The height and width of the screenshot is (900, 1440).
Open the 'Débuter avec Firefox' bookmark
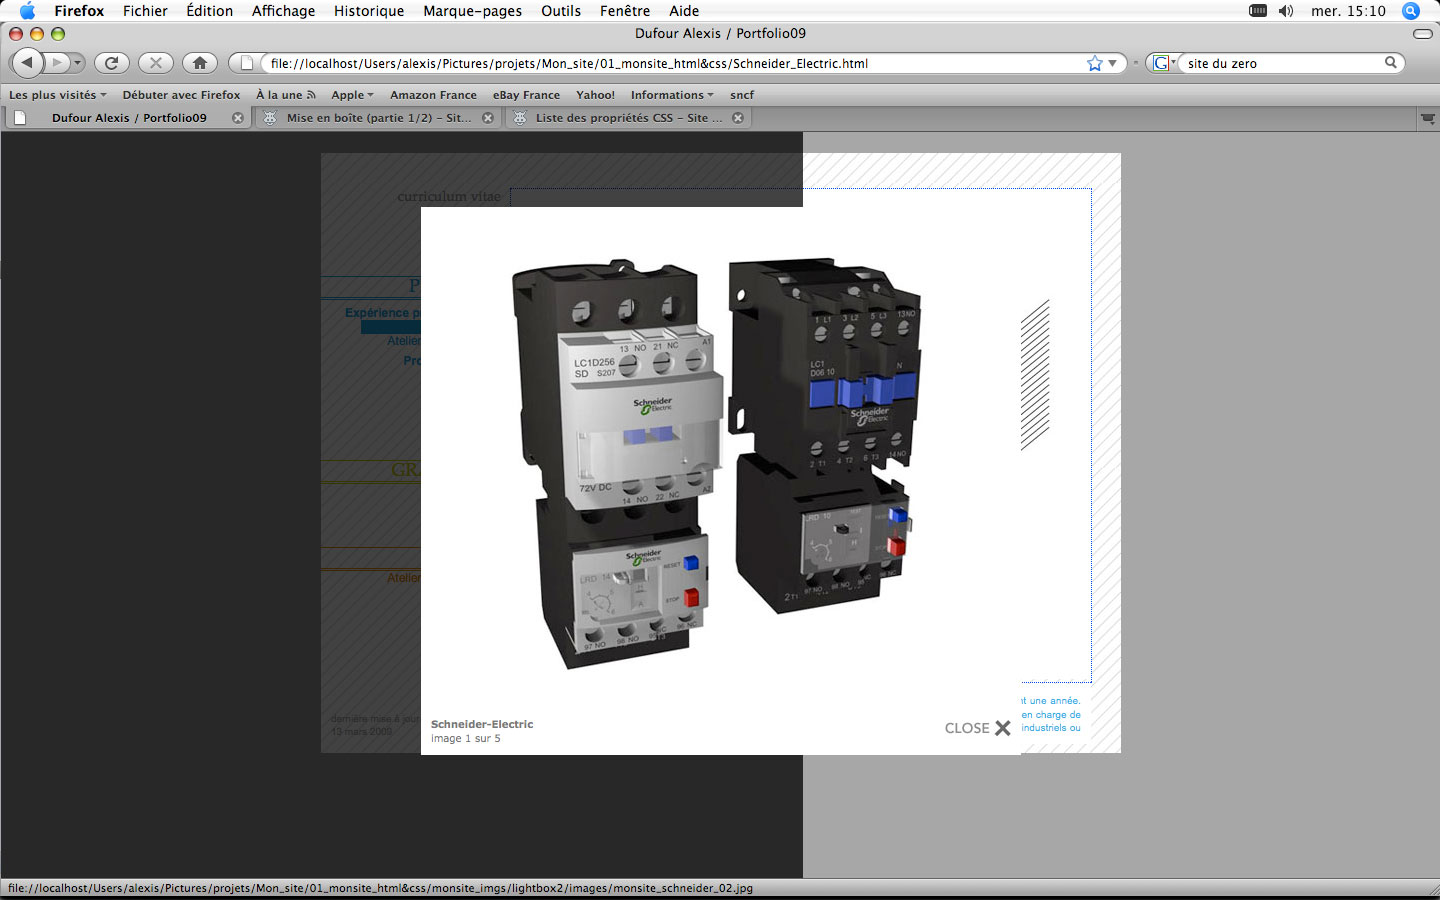181,95
